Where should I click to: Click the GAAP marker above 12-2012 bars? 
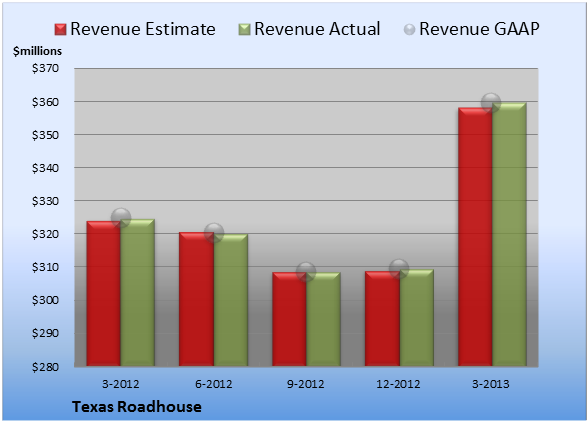(399, 269)
